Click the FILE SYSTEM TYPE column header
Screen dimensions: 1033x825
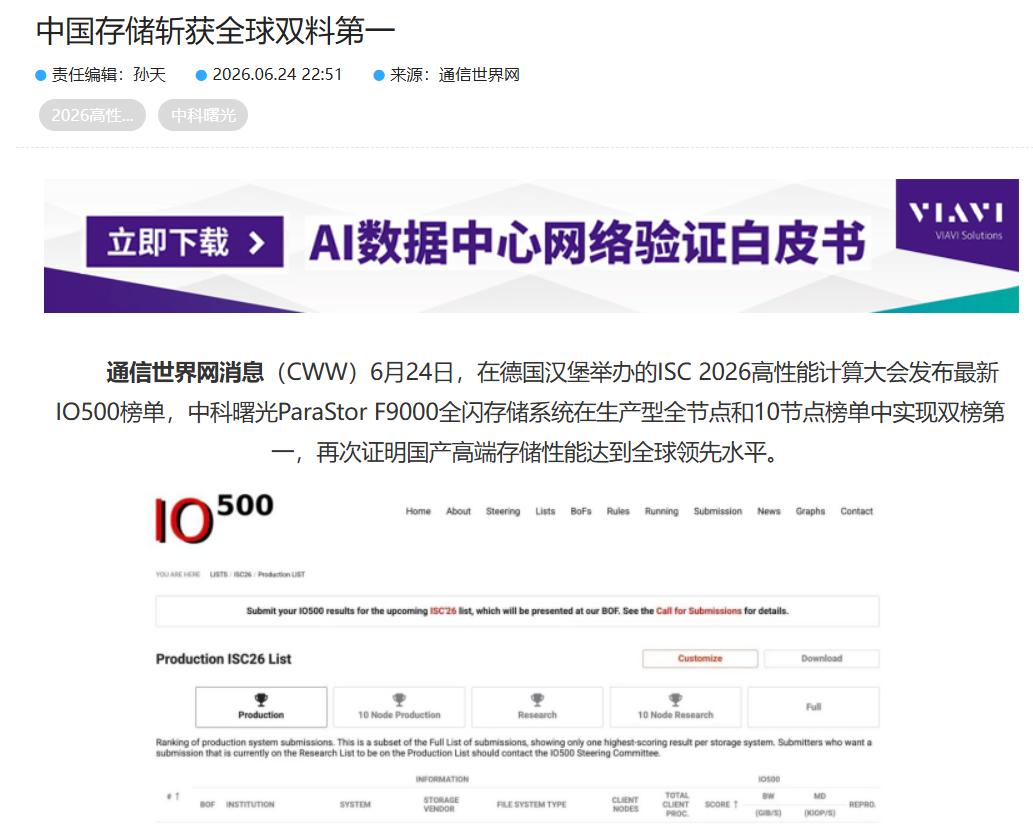click(532, 805)
